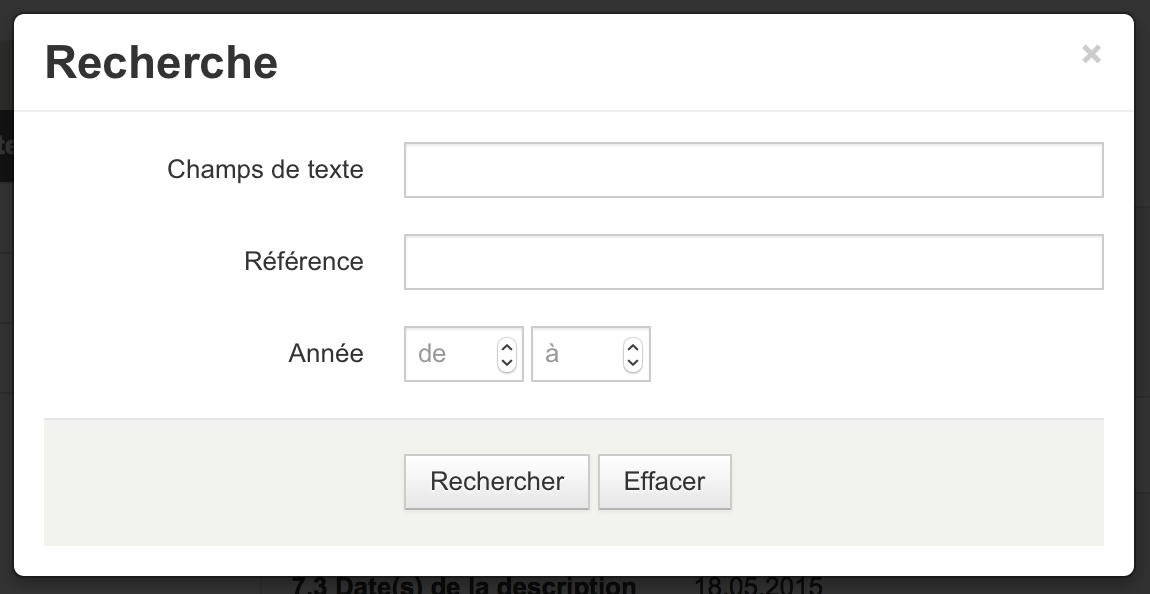Image resolution: width=1150 pixels, height=594 pixels.
Task: Close the Recherche dialog with the X
Action: coord(1091,54)
